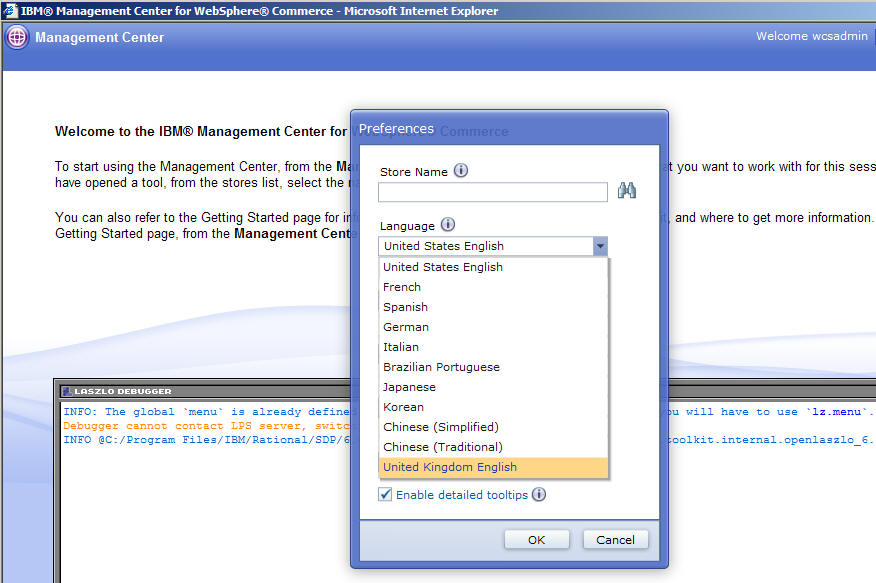Screen dimensions: 876x583
Task: Uncheck Enable detailed tooltips checkbox
Action: 385,494
